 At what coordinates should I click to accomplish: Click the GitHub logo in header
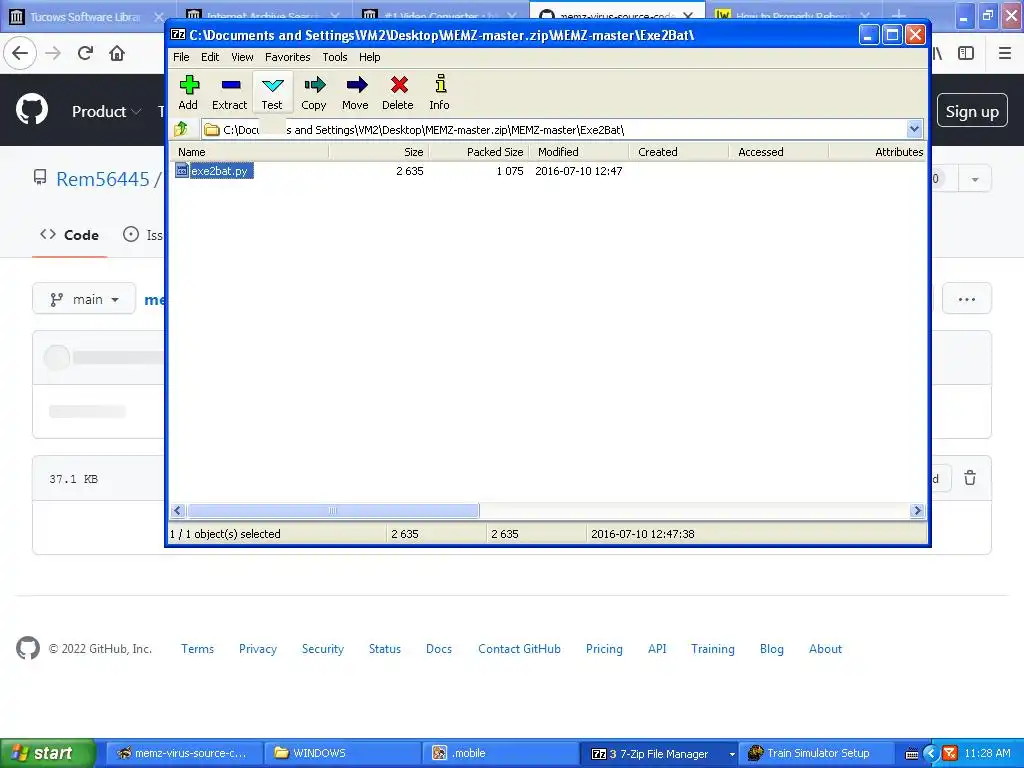[32, 110]
